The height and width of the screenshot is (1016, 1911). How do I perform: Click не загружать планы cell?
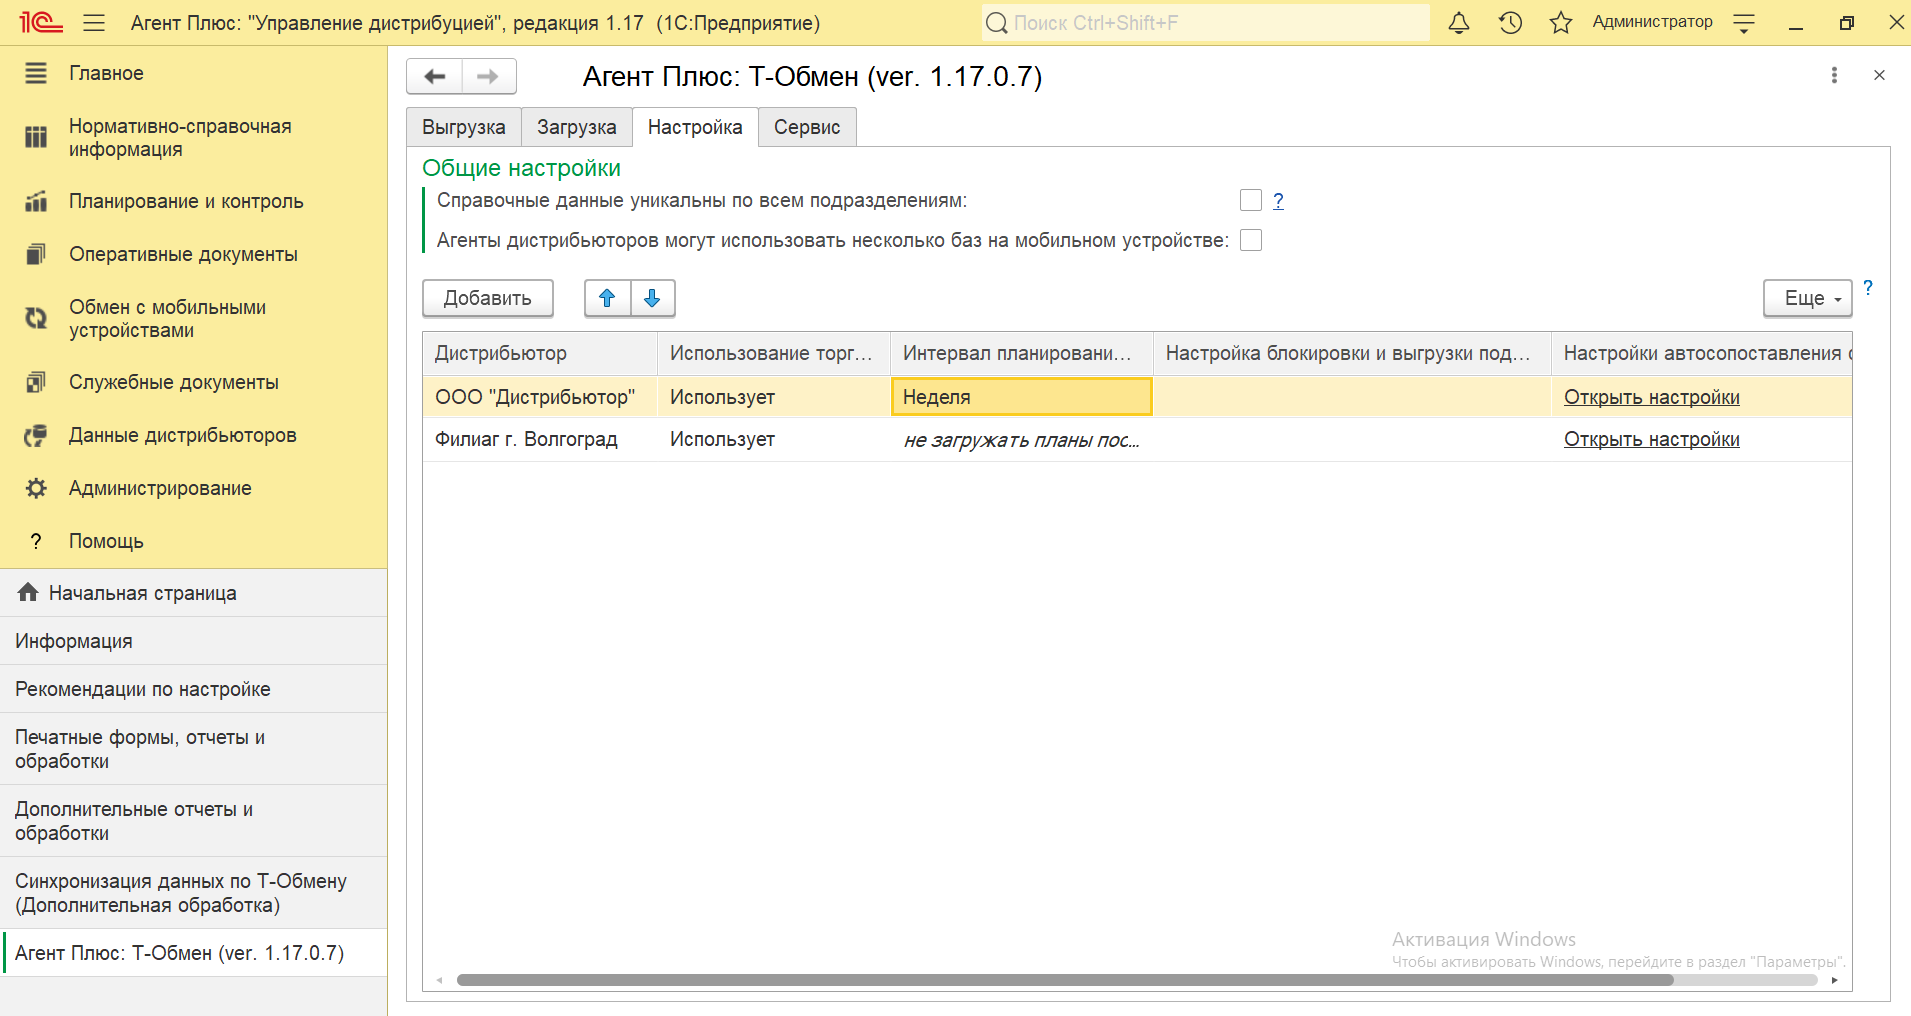(x=1021, y=439)
